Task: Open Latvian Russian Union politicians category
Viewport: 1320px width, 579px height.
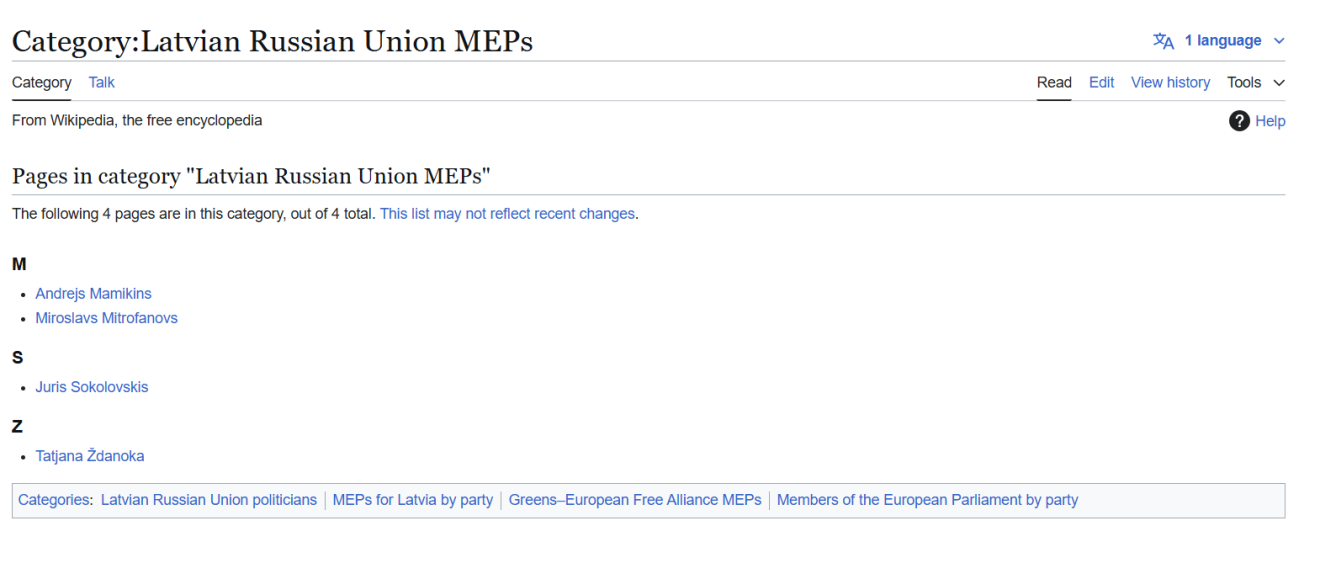Action: 208,500
